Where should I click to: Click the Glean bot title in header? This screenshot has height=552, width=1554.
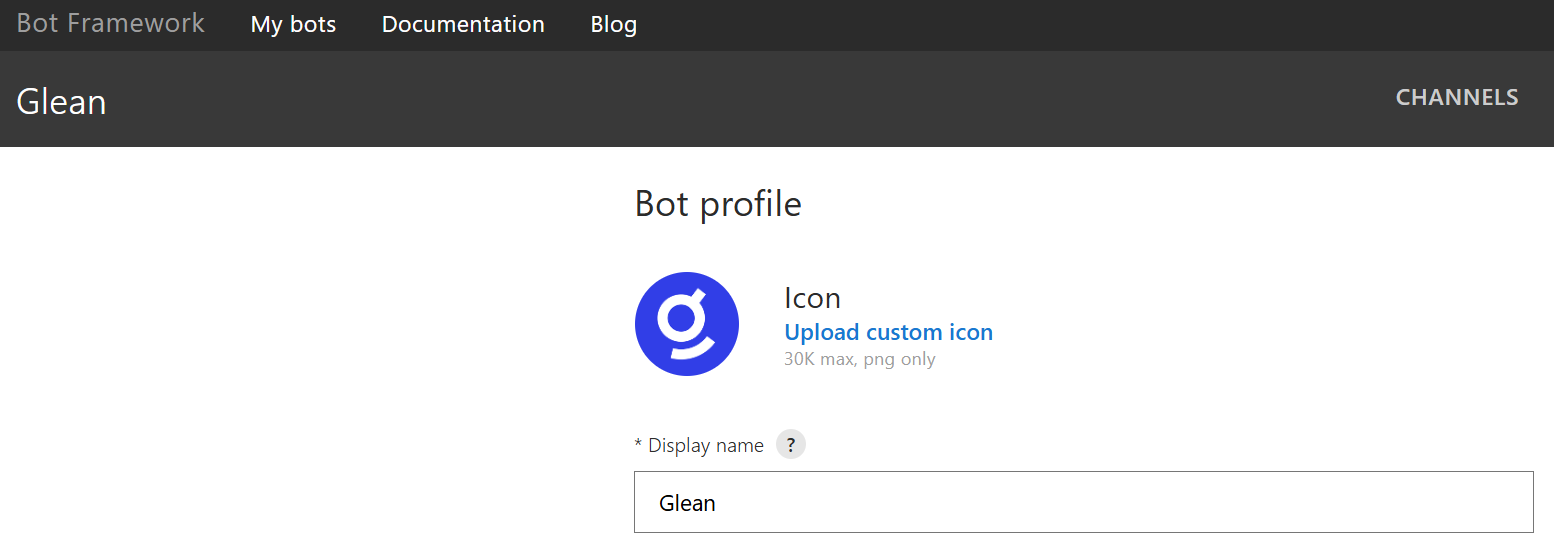coord(61,102)
